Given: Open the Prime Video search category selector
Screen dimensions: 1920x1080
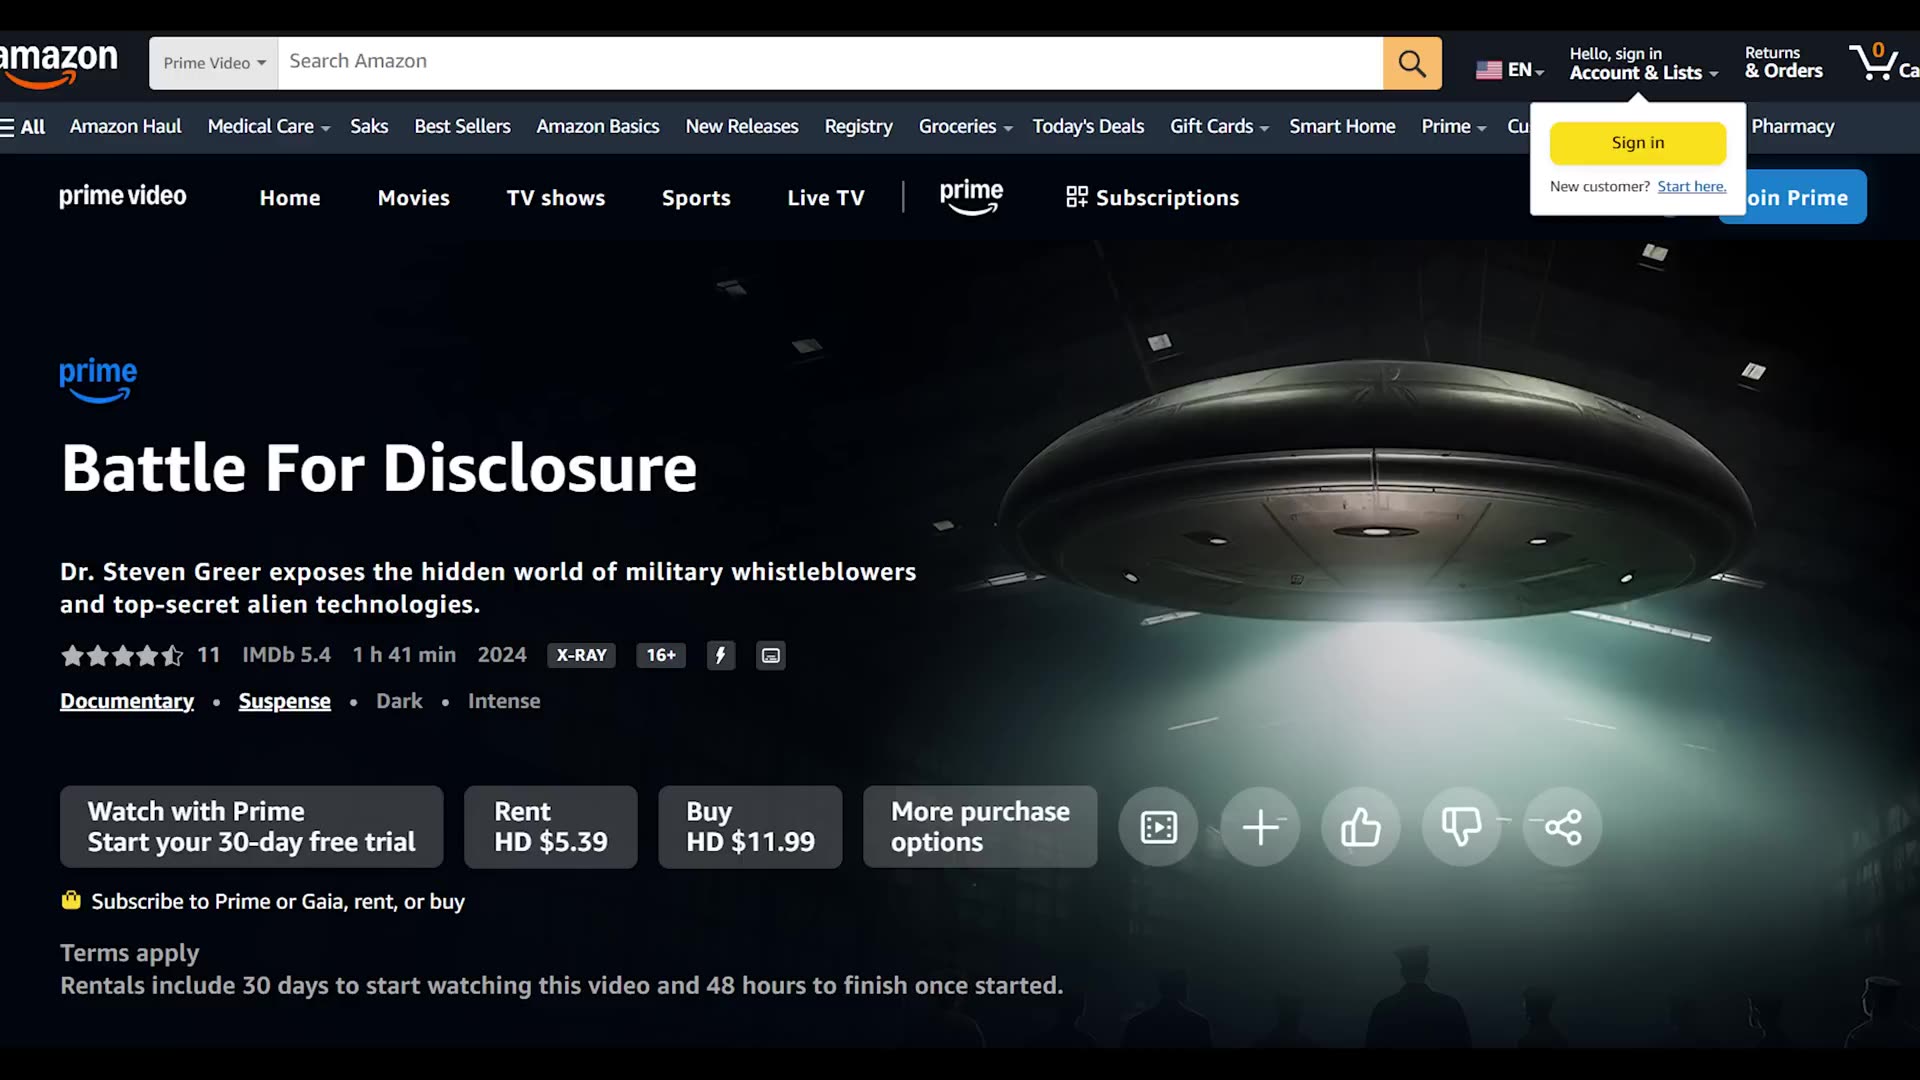Looking at the screenshot, I should (x=212, y=62).
